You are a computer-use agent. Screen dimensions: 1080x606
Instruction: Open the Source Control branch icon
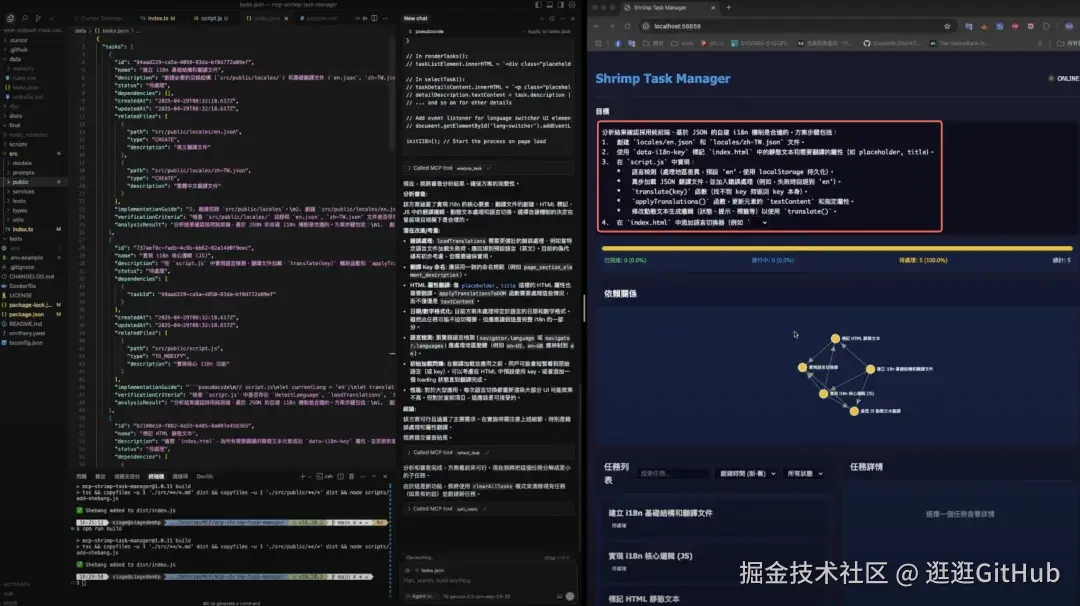pyautogui.click(x=38, y=18)
